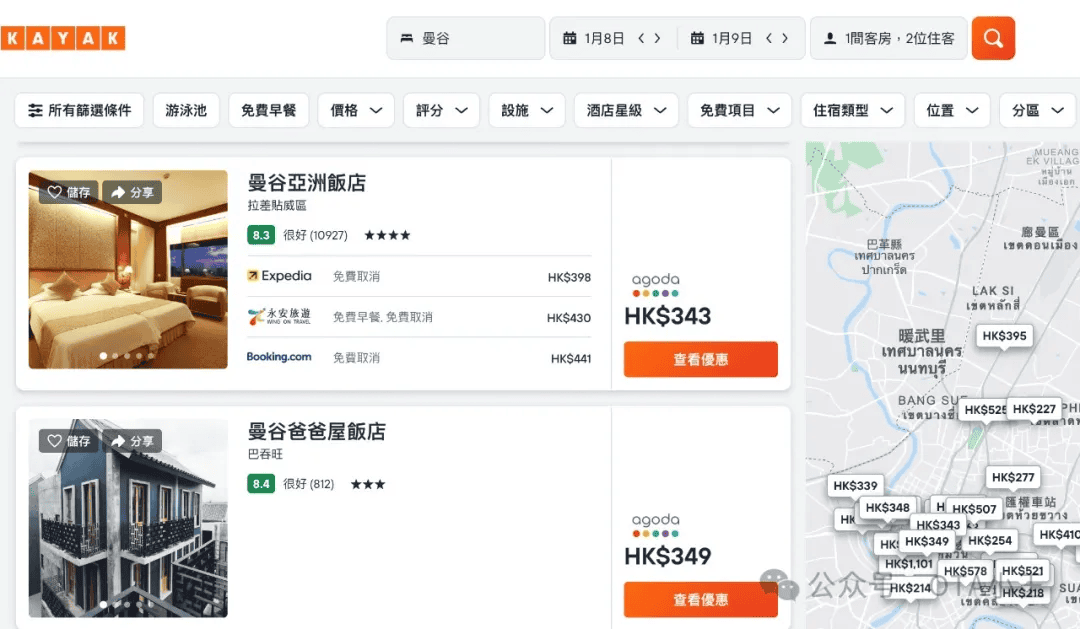Click 很好 (812) reviews text
The height and width of the screenshot is (629, 1080).
308,484
